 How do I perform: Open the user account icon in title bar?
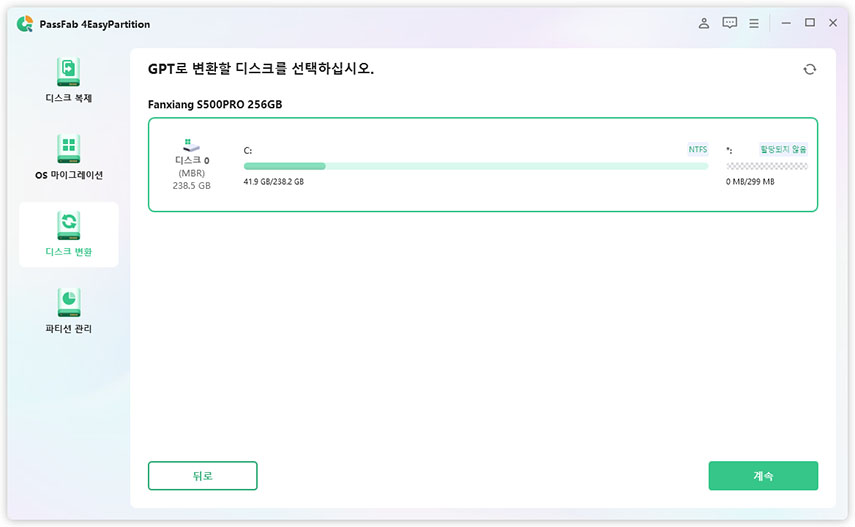pos(704,23)
